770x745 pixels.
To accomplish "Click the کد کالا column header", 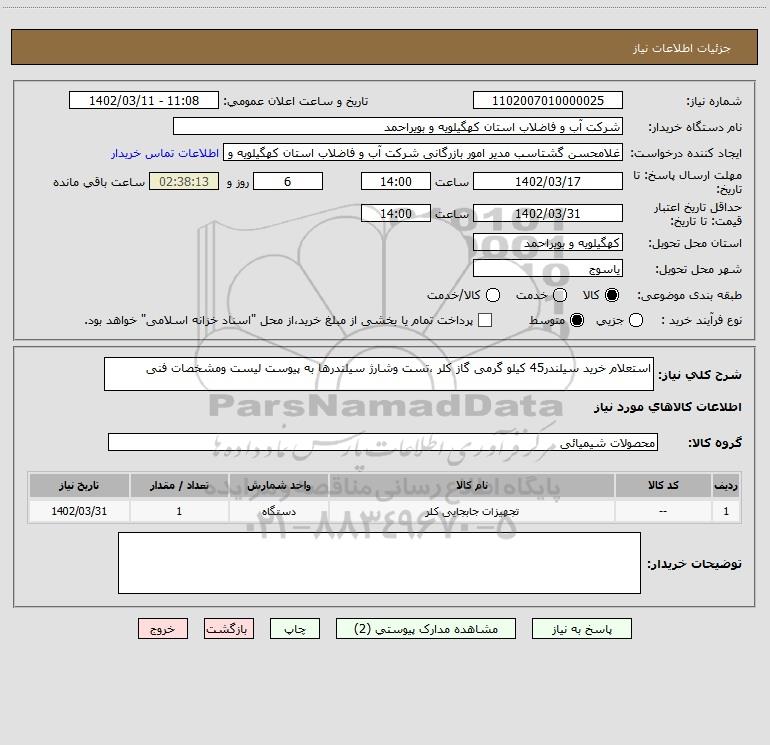I will click(x=663, y=485).
